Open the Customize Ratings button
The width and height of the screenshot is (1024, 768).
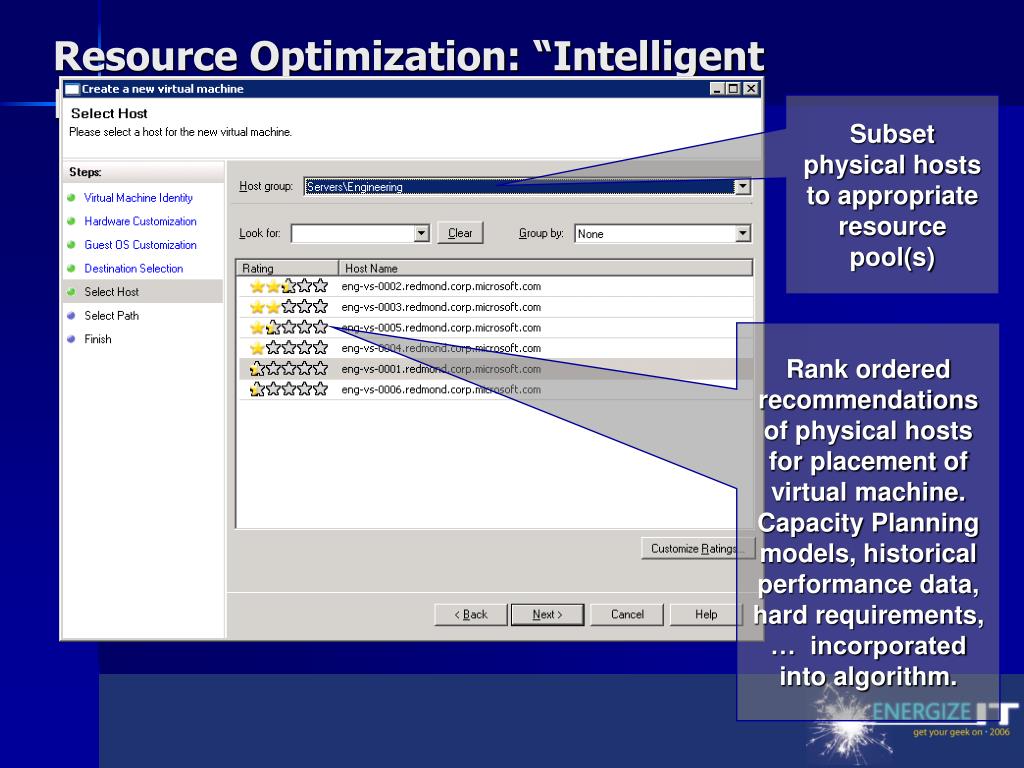pyautogui.click(x=697, y=549)
